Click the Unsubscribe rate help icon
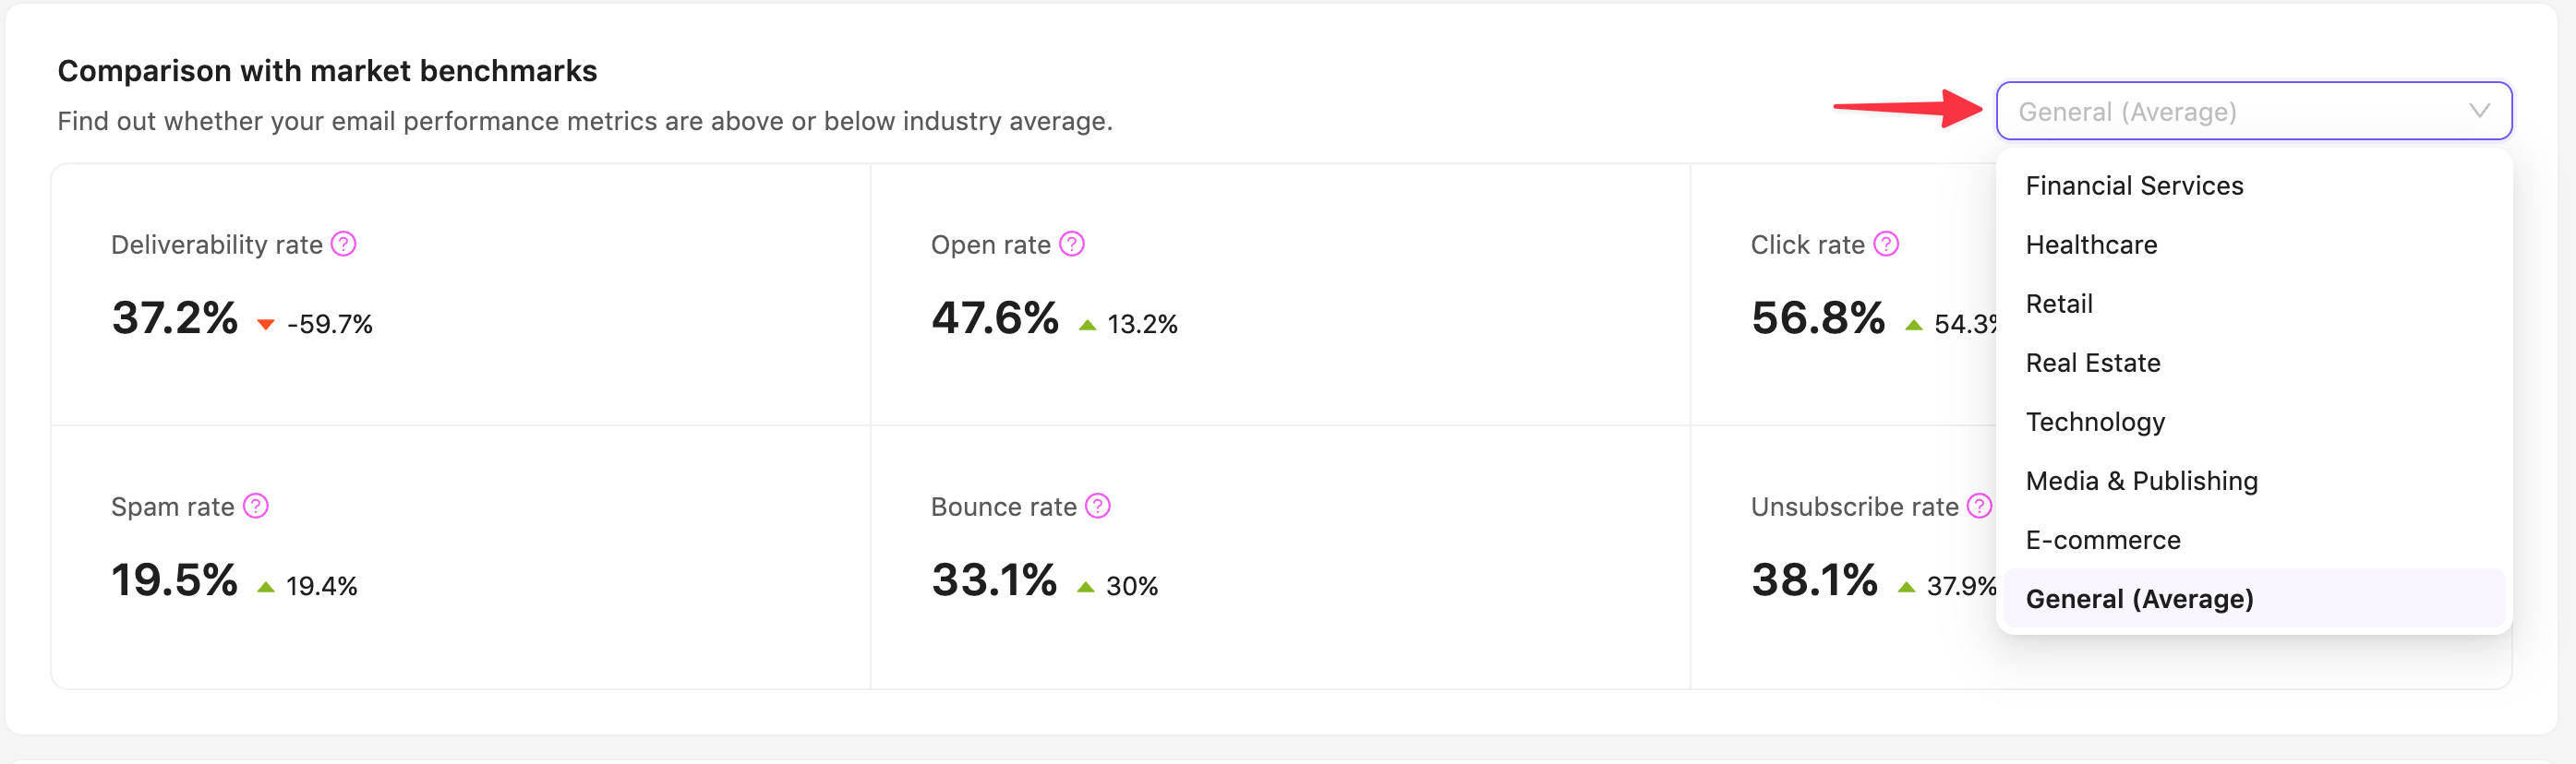Screen dimensions: 2576x764 tap(1978, 506)
